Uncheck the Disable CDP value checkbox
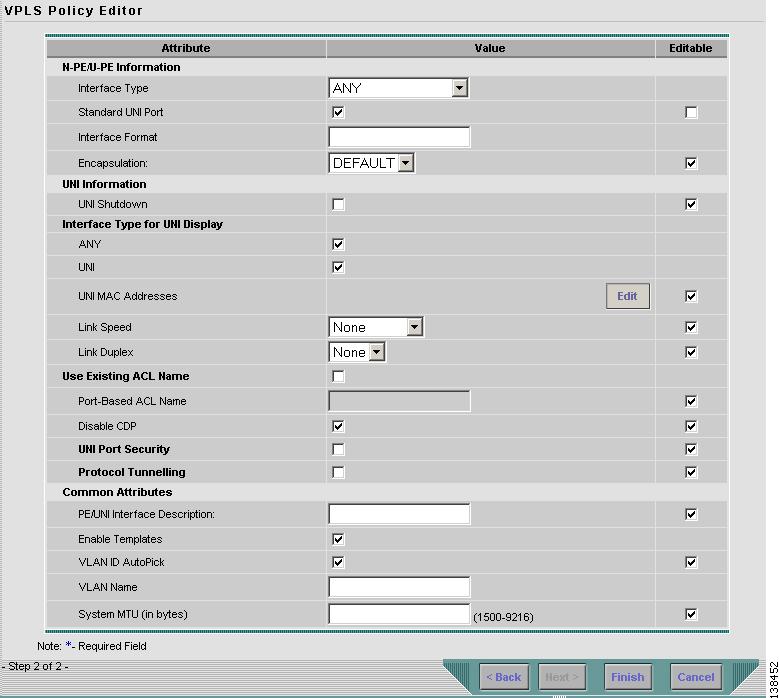Image resolution: width=779 pixels, height=698 pixels. [338, 426]
